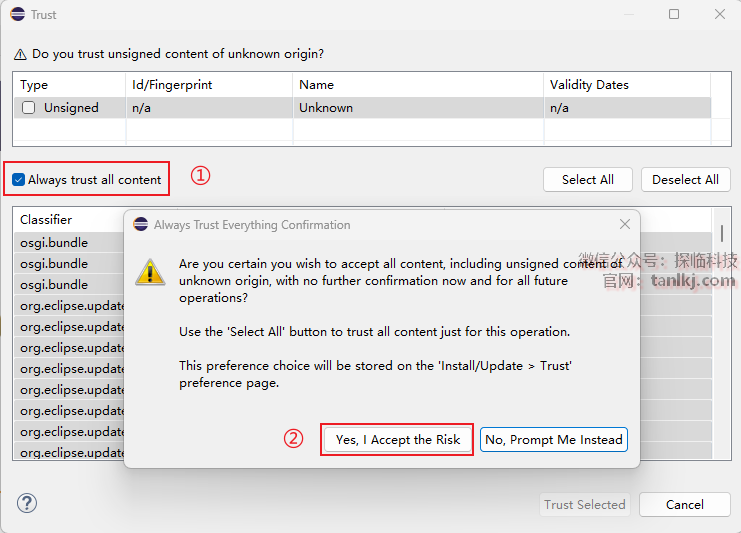Viewport: 741px width, 533px height.
Task: Click Yes, I Accept the Risk
Action: click(398, 440)
